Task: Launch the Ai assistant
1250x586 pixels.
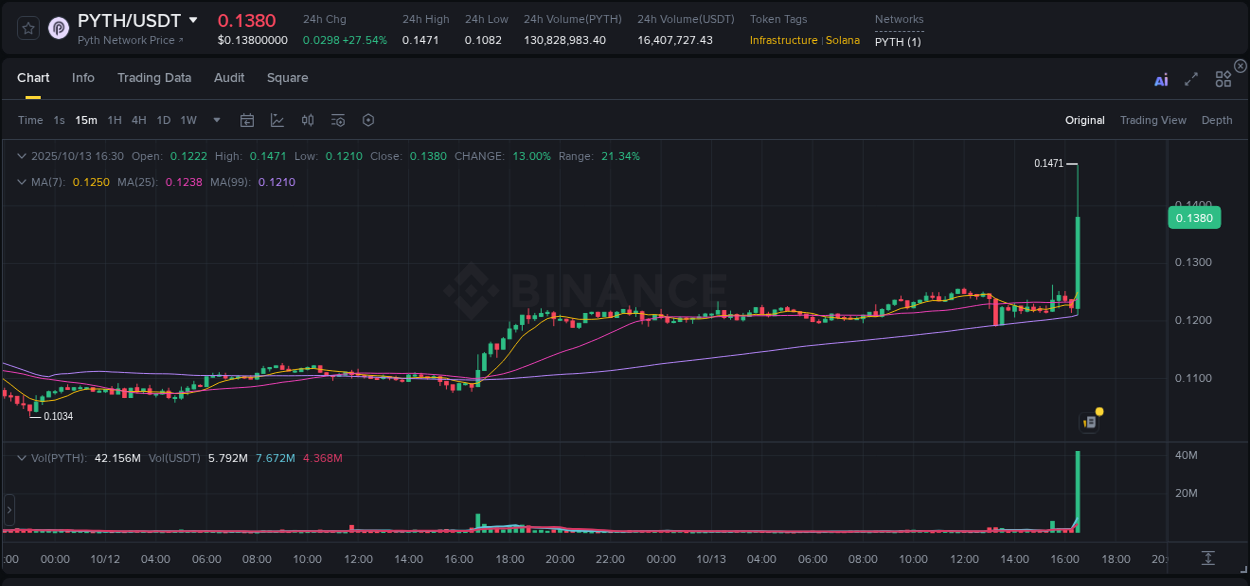Action: (x=1160, y=78)
